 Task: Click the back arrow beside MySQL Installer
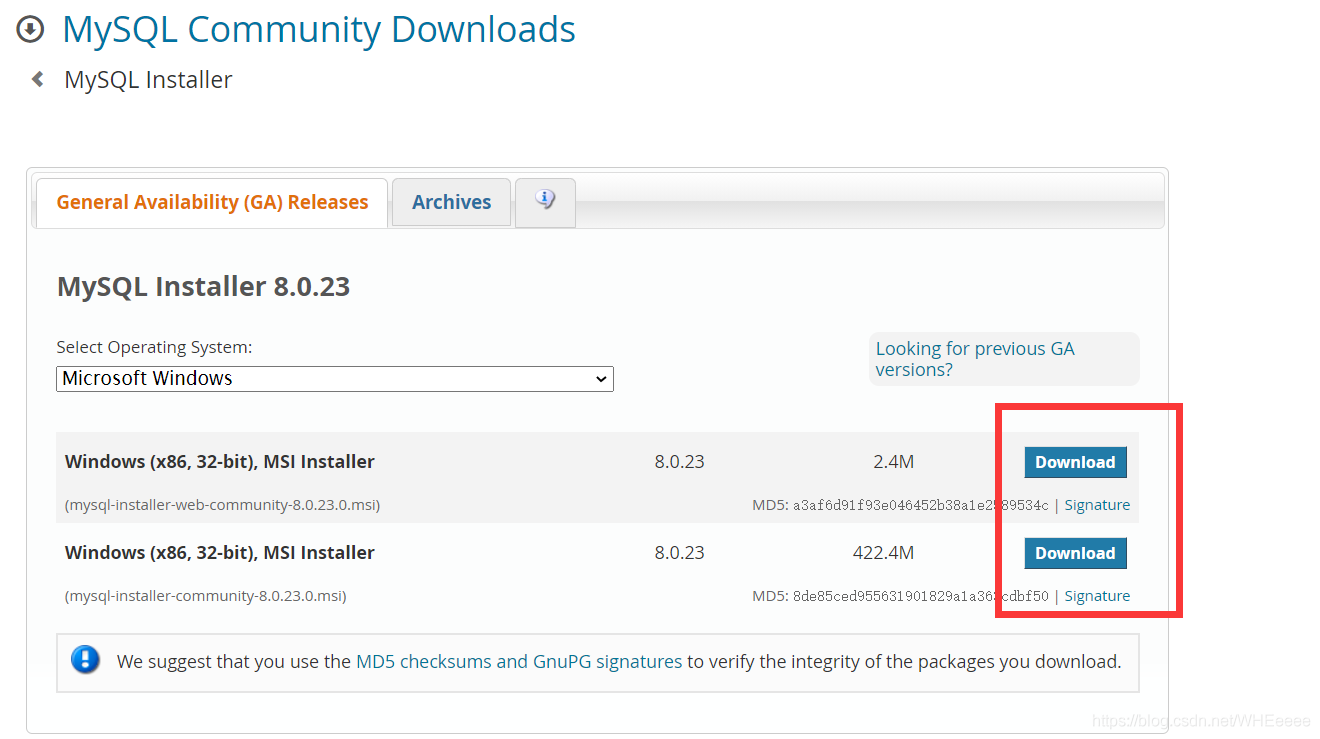pyautogui.click(x=38, y=79)
